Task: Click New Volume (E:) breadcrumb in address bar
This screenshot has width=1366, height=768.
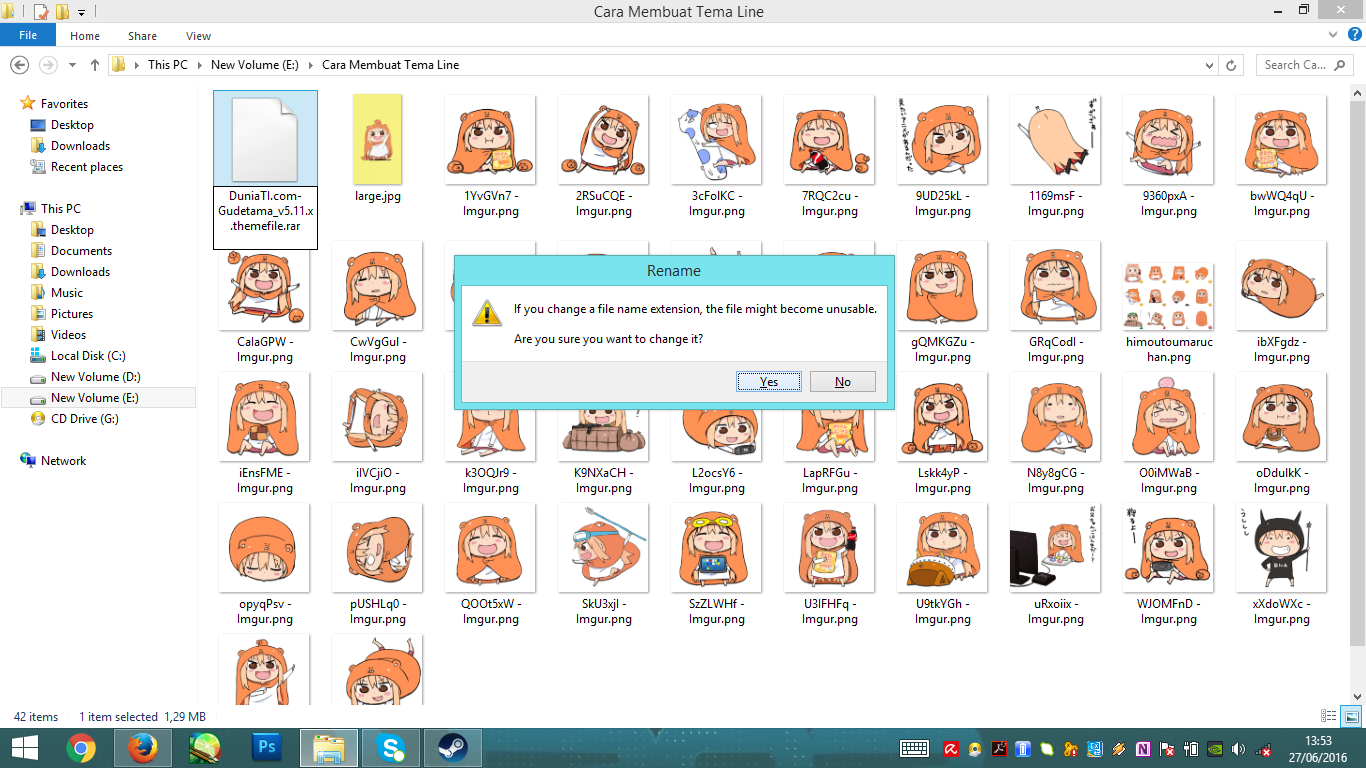Action: coord(254,64)
